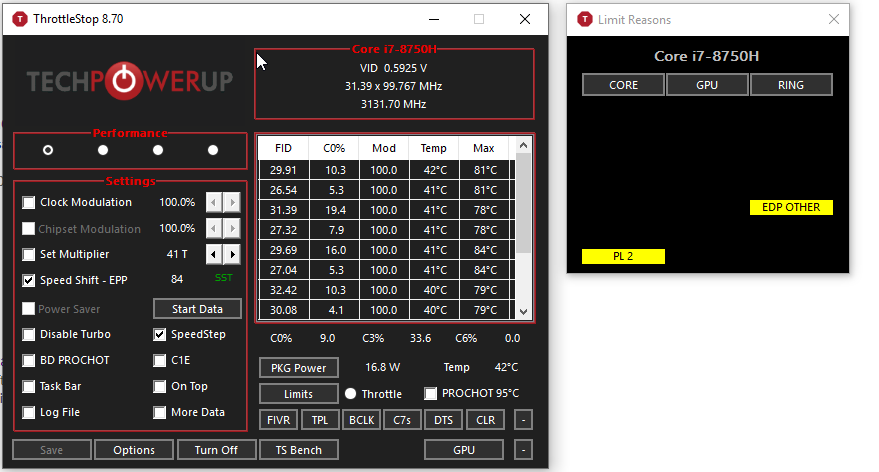Select the RING header in Limit Reasons
This screenshot has width=879, height=472.
(791, 85)
